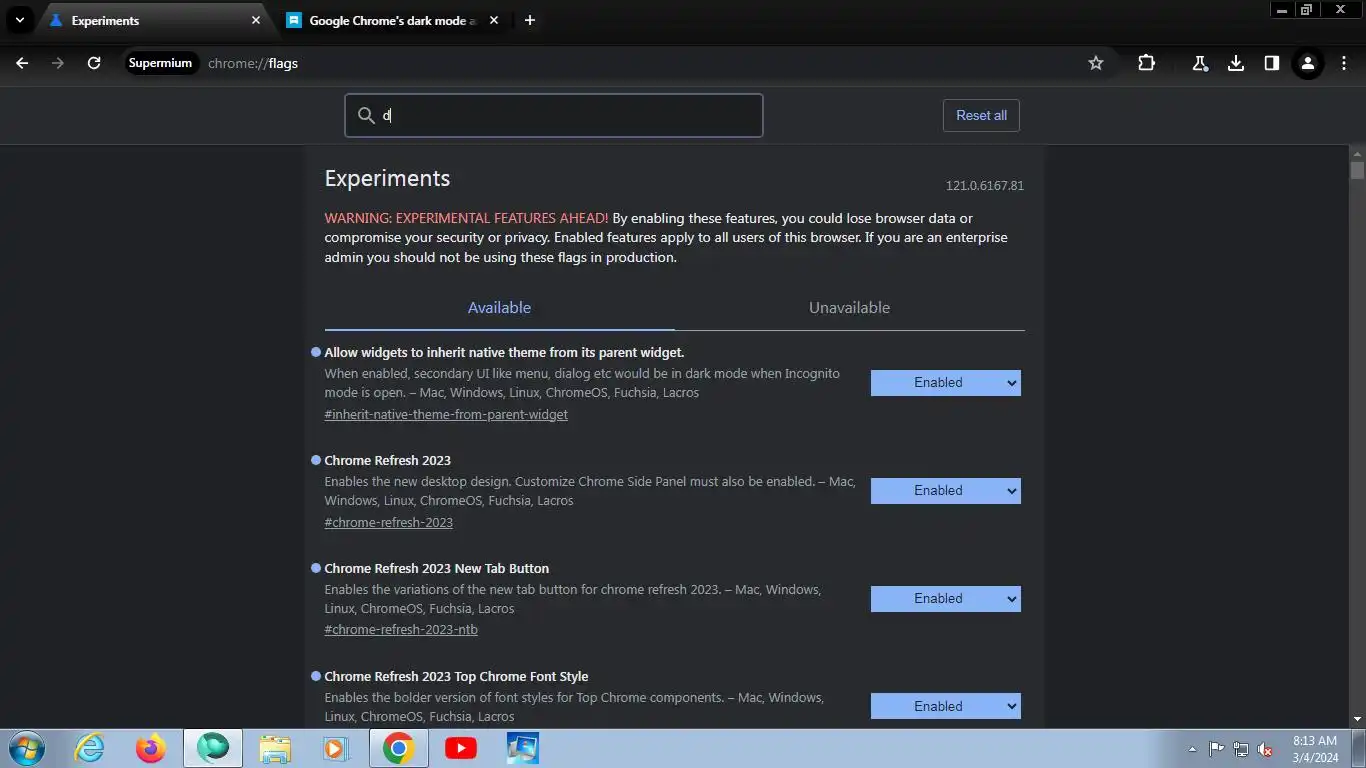Open YouTube icon in taskbar

[x=461, y=748]
